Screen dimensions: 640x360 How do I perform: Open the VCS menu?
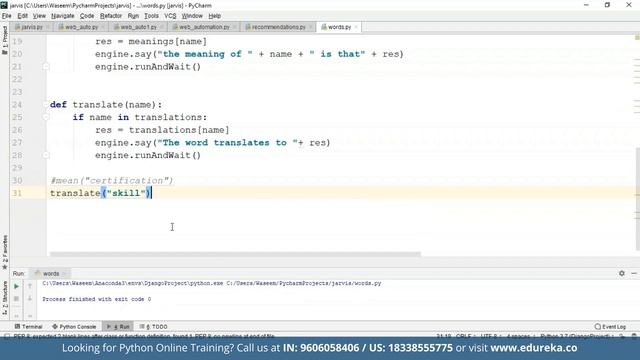[170, 16]
